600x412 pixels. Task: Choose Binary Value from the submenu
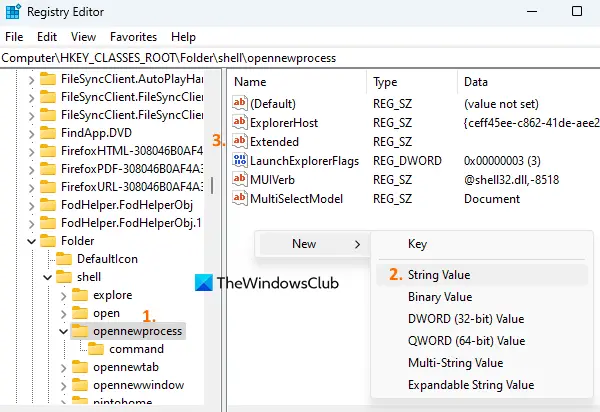pos(482,297)
